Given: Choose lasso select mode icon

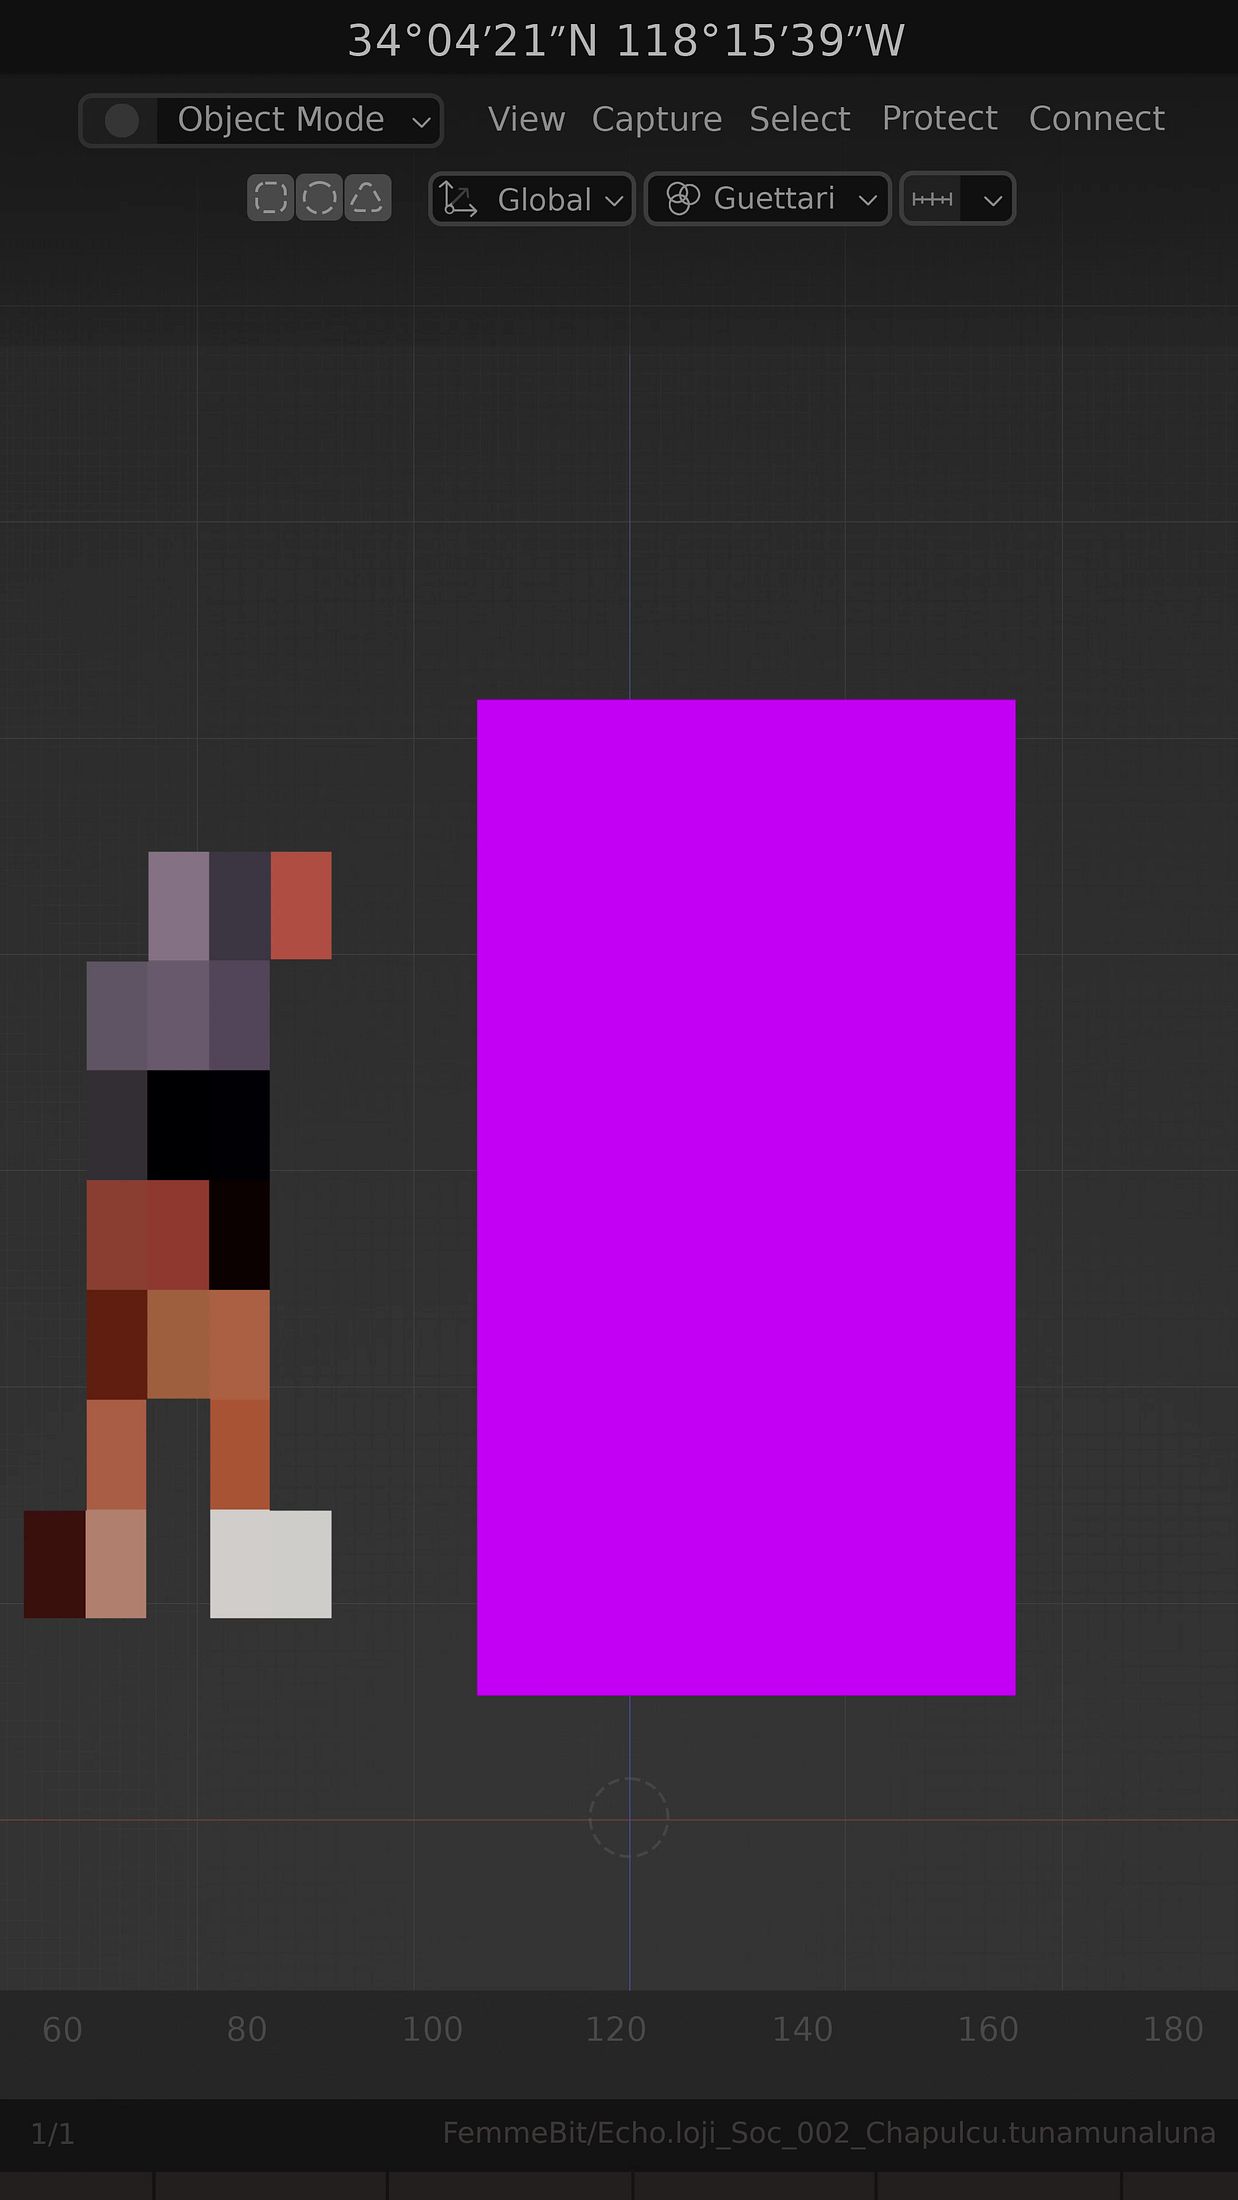Looking at the screenshot, I should click(367, 198).
